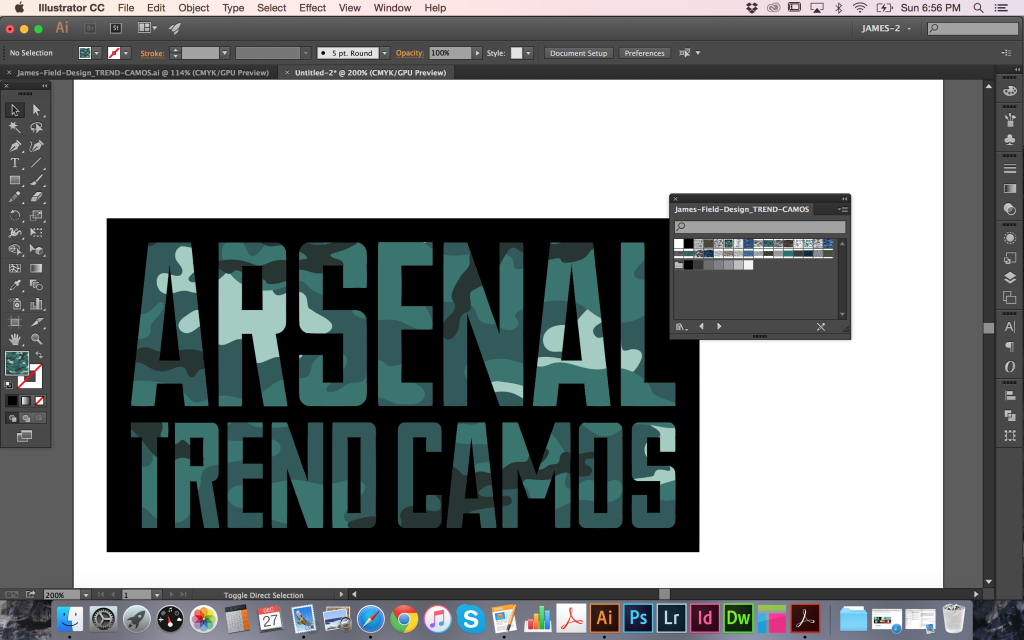Open the Object menu
Screen dimensions: 1024x640
click(x=193, y=8)
